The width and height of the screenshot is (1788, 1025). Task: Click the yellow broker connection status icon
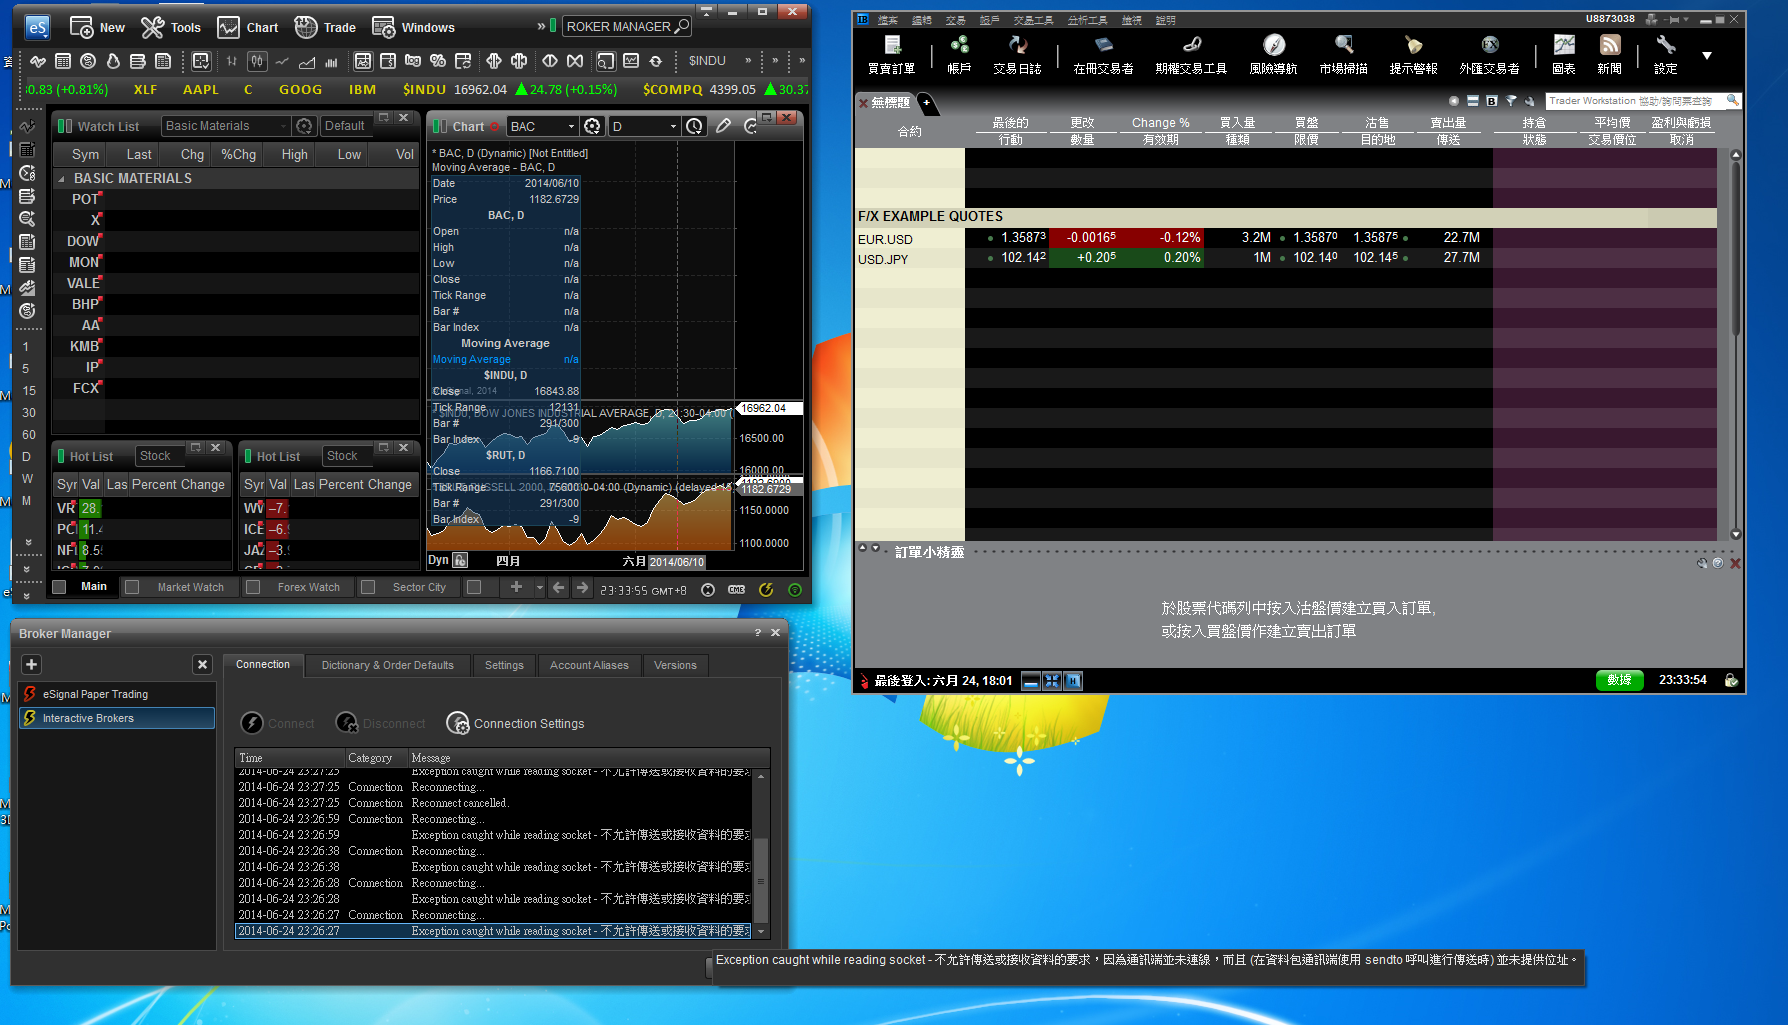(766, 590)
